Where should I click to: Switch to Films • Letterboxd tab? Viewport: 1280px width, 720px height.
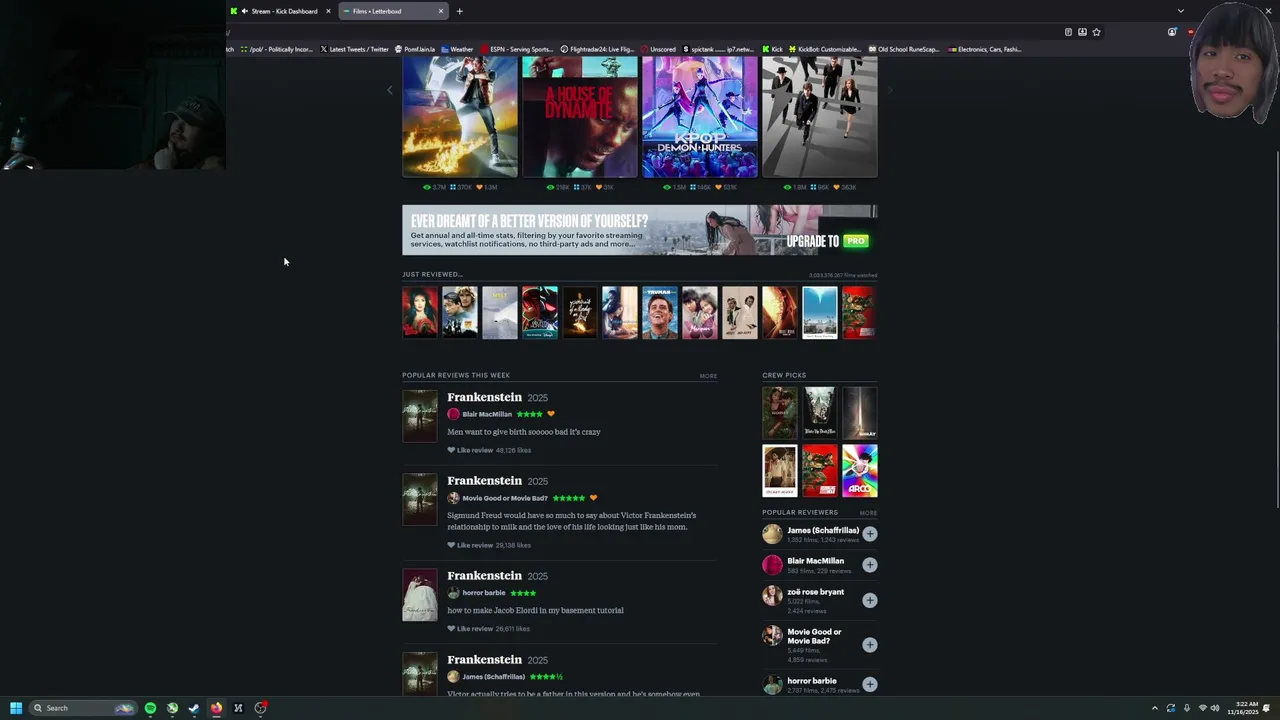tap(393, 11)
